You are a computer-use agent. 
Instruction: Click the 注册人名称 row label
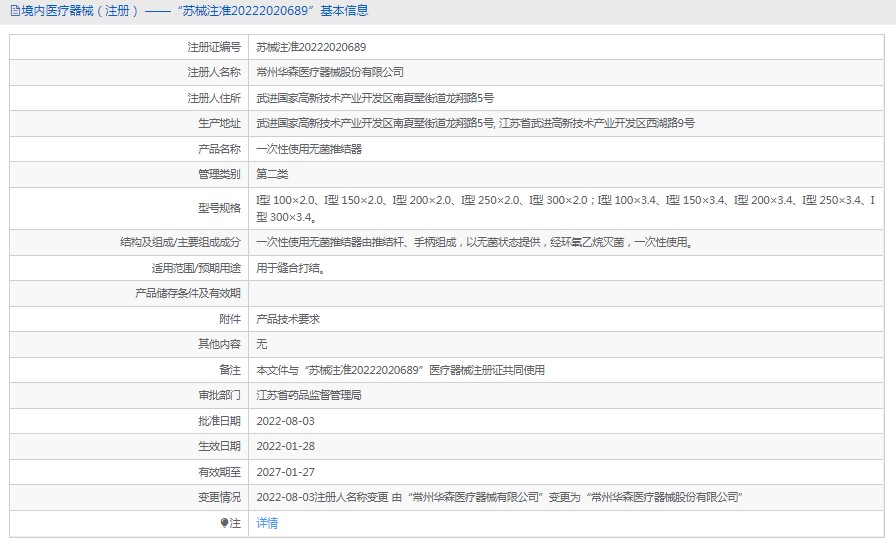tap(214, 73)
